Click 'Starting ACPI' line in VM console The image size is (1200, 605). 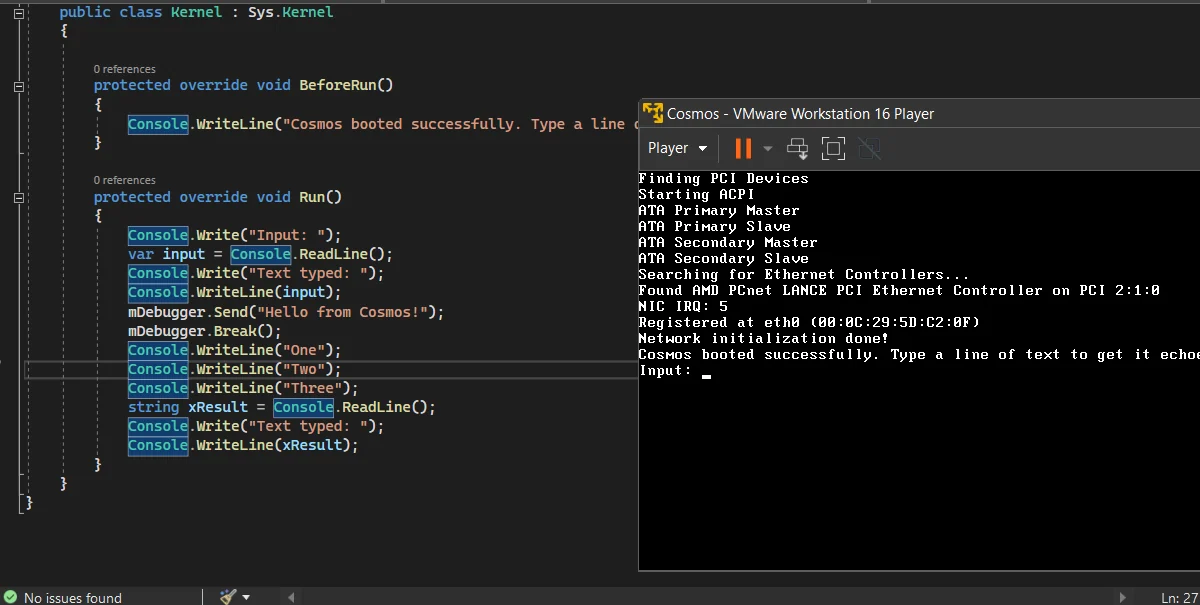tap(697, 194)
